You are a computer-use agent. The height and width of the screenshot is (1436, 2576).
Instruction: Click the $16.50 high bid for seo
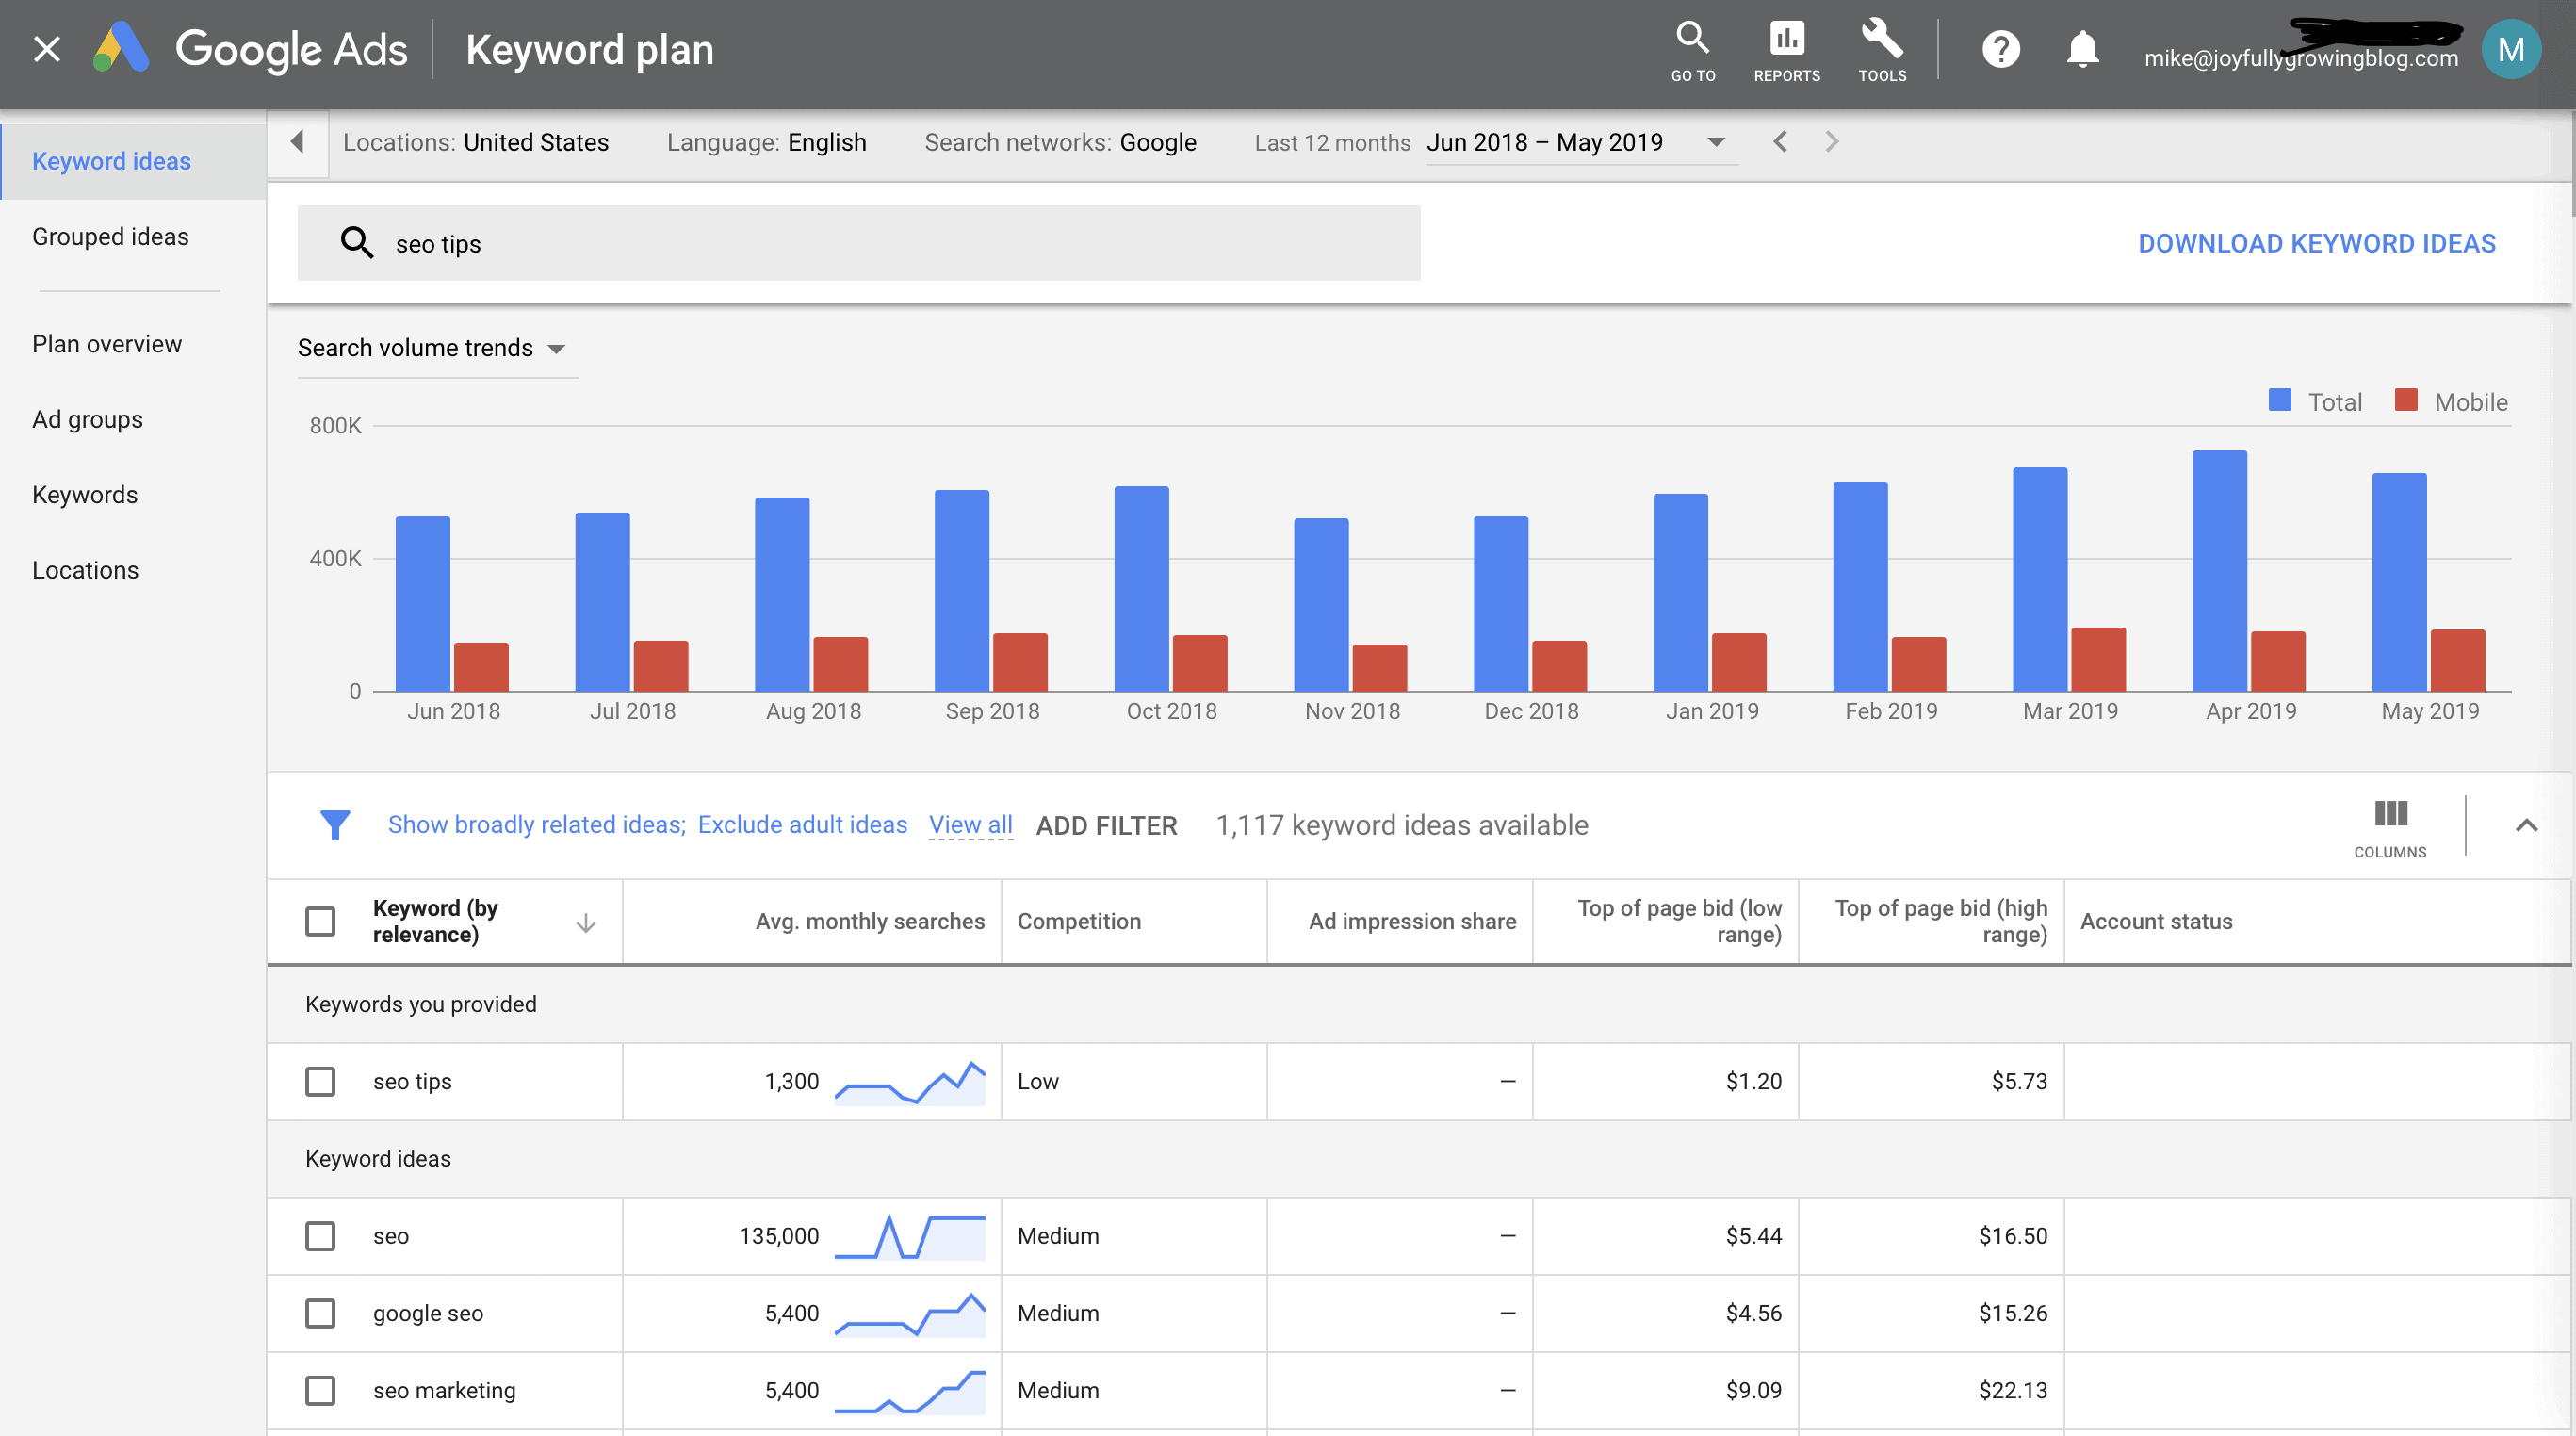tap(2012, 1236)
